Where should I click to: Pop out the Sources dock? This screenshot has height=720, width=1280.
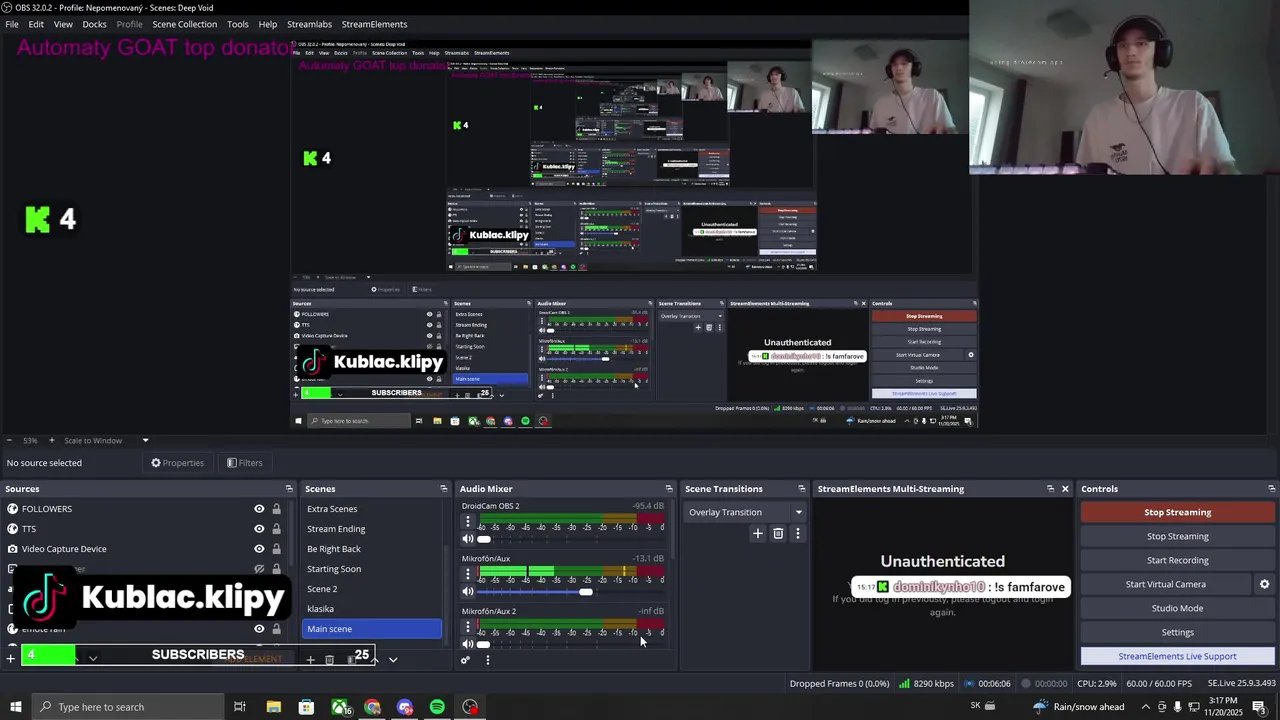(289, 489)
